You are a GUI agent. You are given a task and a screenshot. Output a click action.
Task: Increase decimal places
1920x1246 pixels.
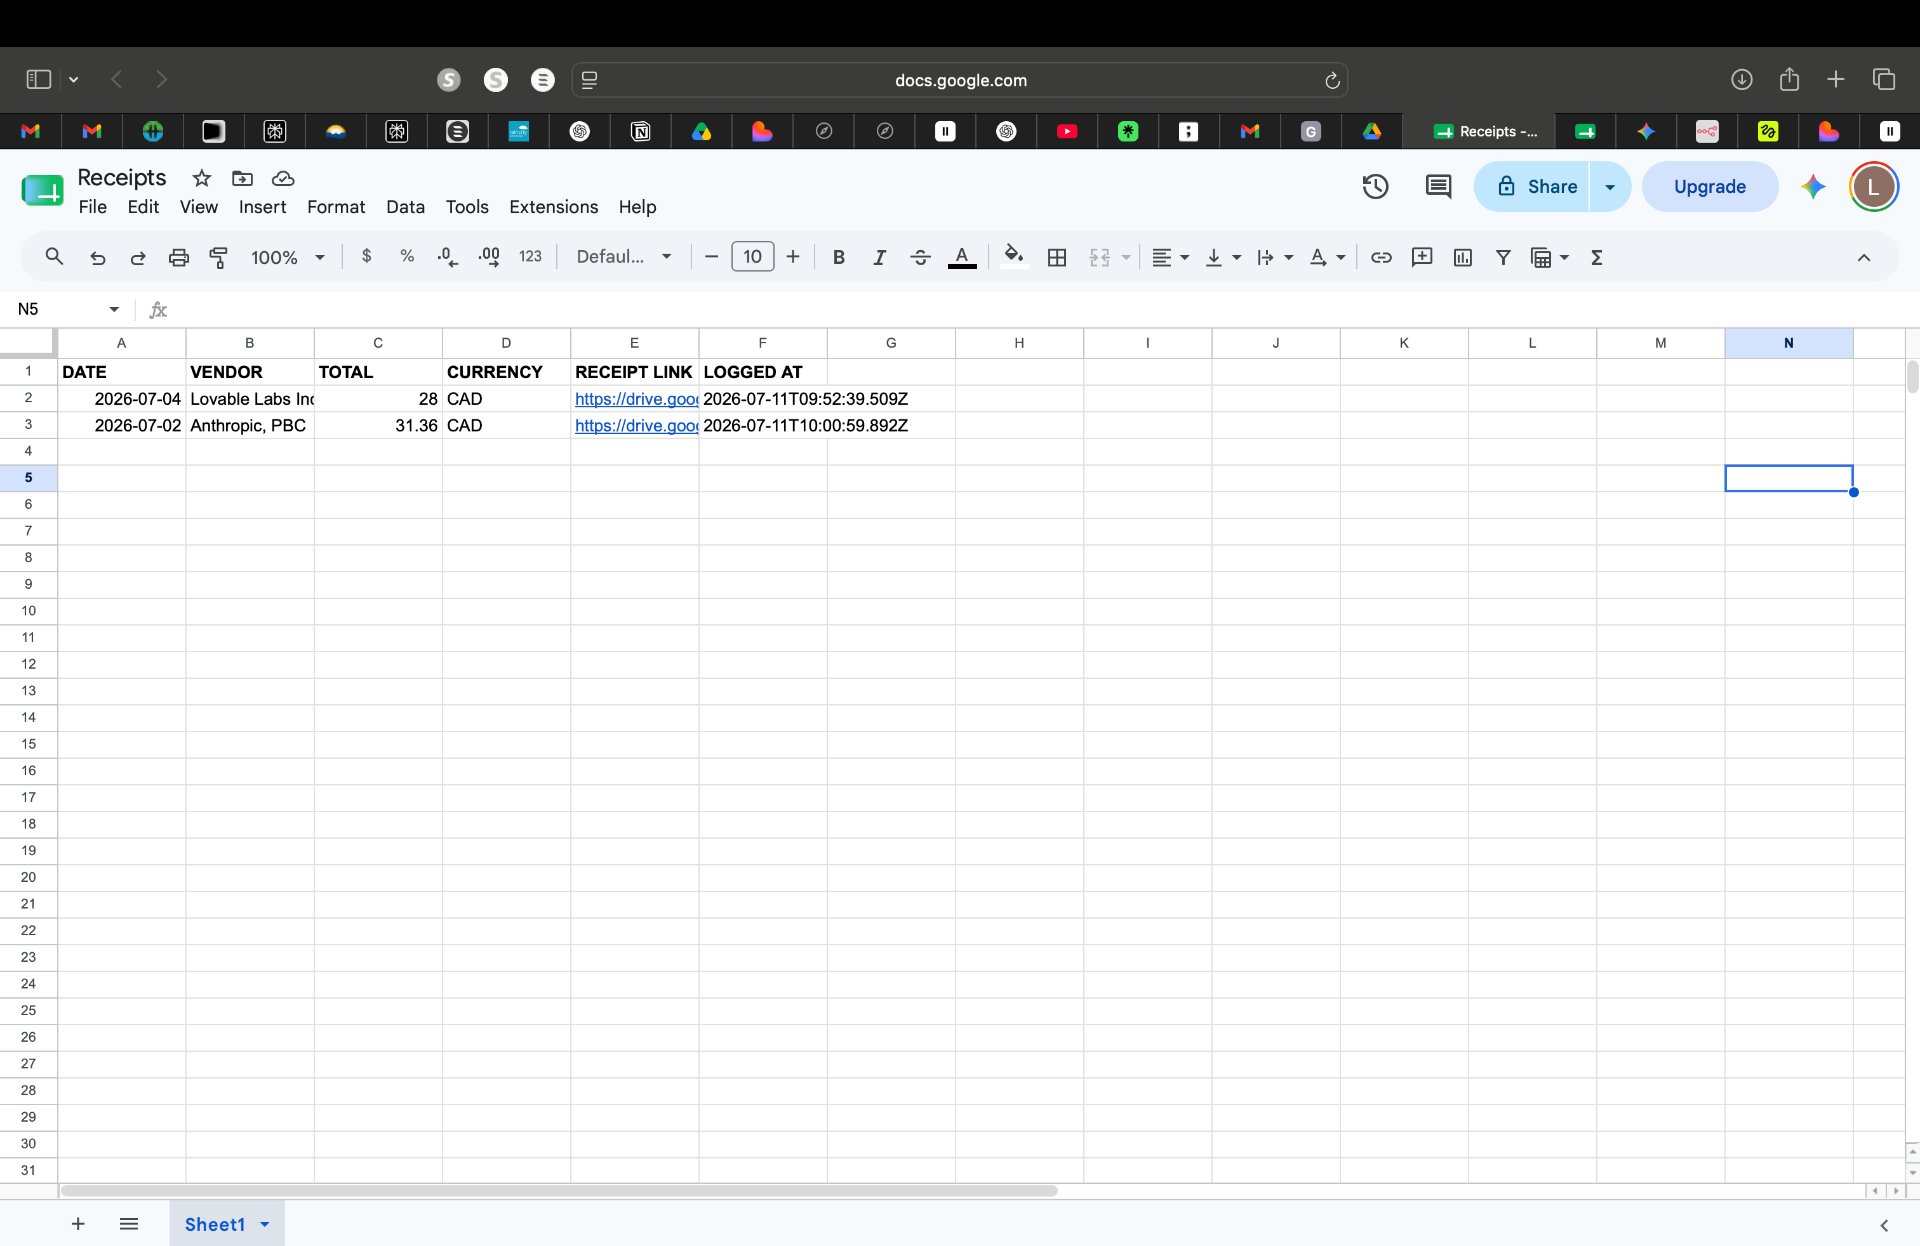489,257
